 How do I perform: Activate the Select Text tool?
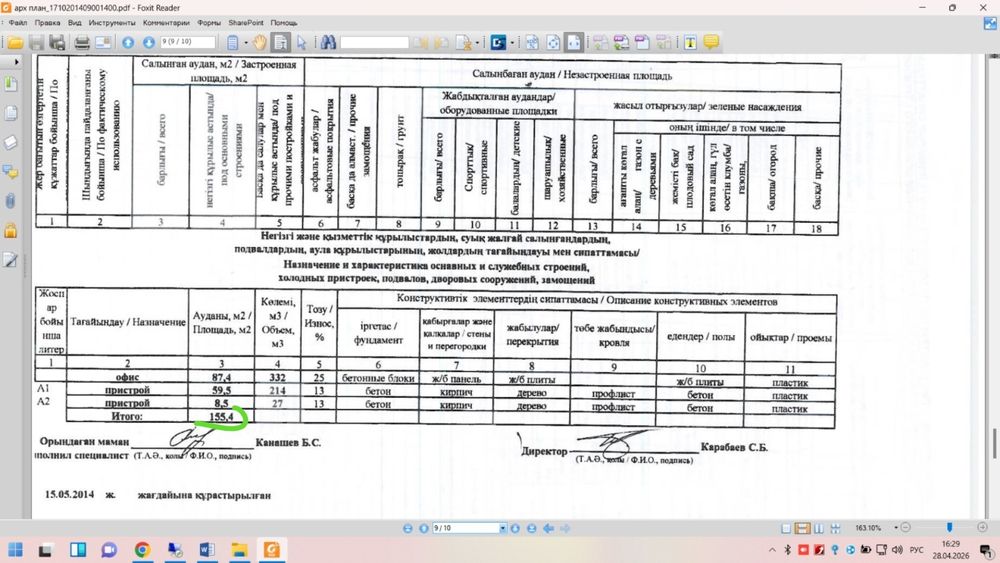click(281, 43)
